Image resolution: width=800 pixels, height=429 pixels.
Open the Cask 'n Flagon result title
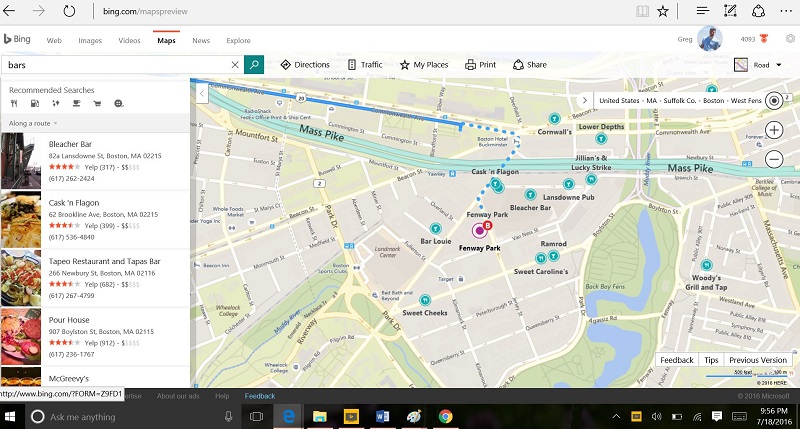(74, 203)
